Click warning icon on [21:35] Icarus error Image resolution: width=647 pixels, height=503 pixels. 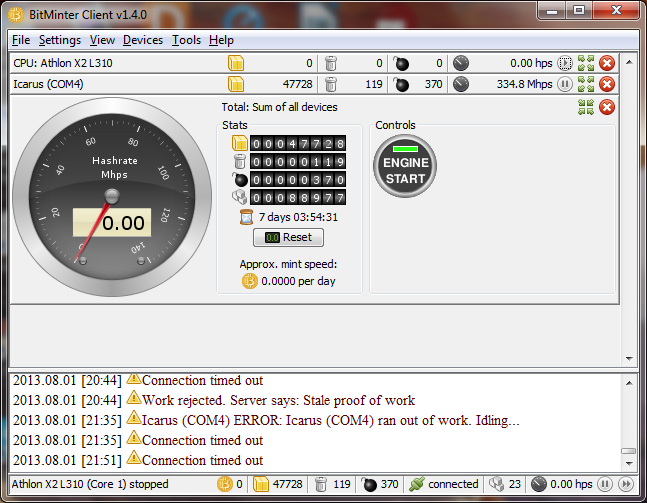pyautogui.click(x=133, y=418)
